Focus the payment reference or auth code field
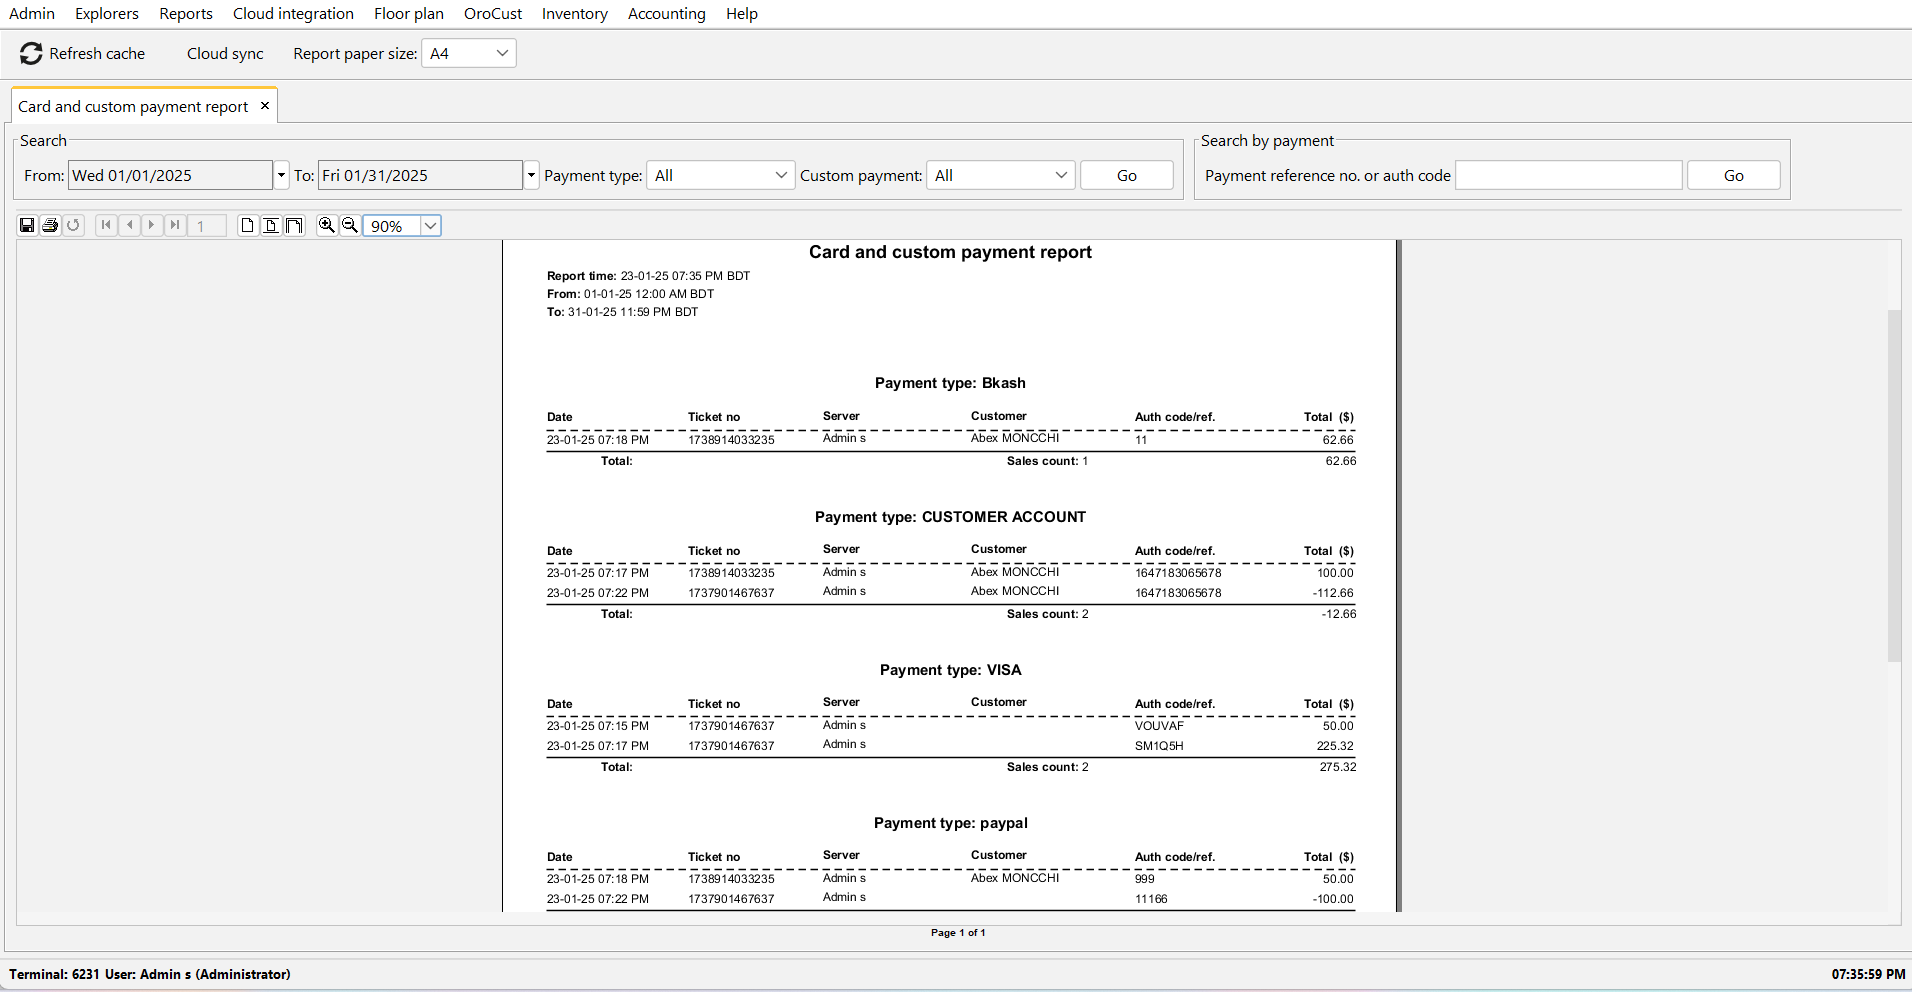The image size is (1912, 992). (1568, 175)
